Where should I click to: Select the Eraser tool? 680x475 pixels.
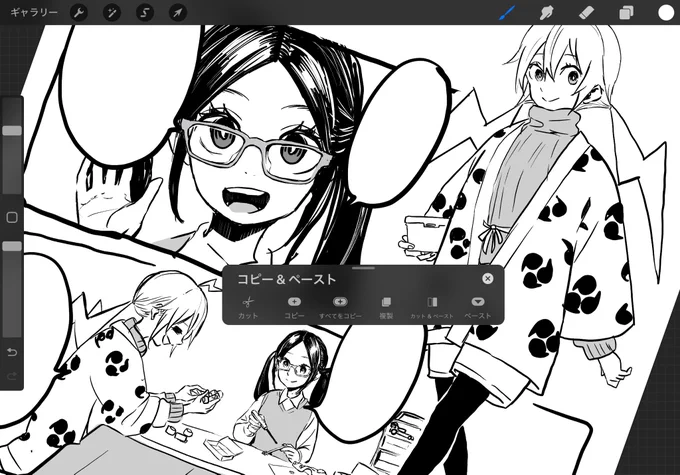point(586,13)
